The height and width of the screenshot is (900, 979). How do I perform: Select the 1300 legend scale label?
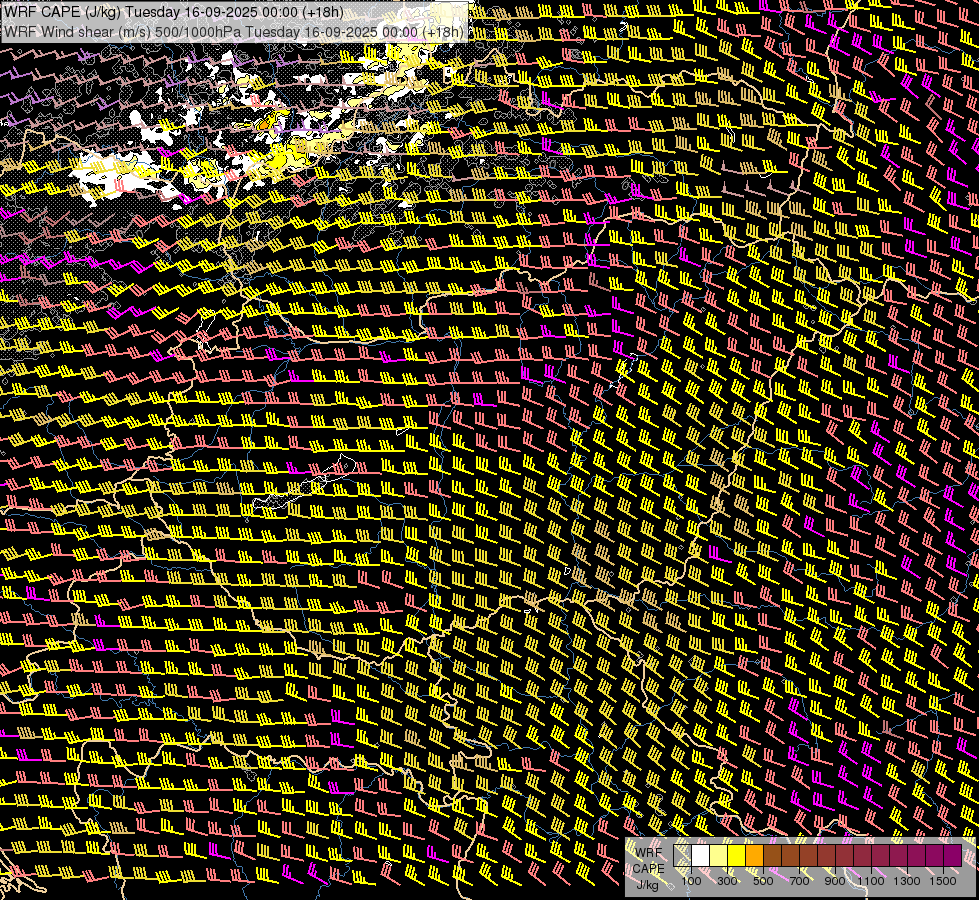coord(907,881)
